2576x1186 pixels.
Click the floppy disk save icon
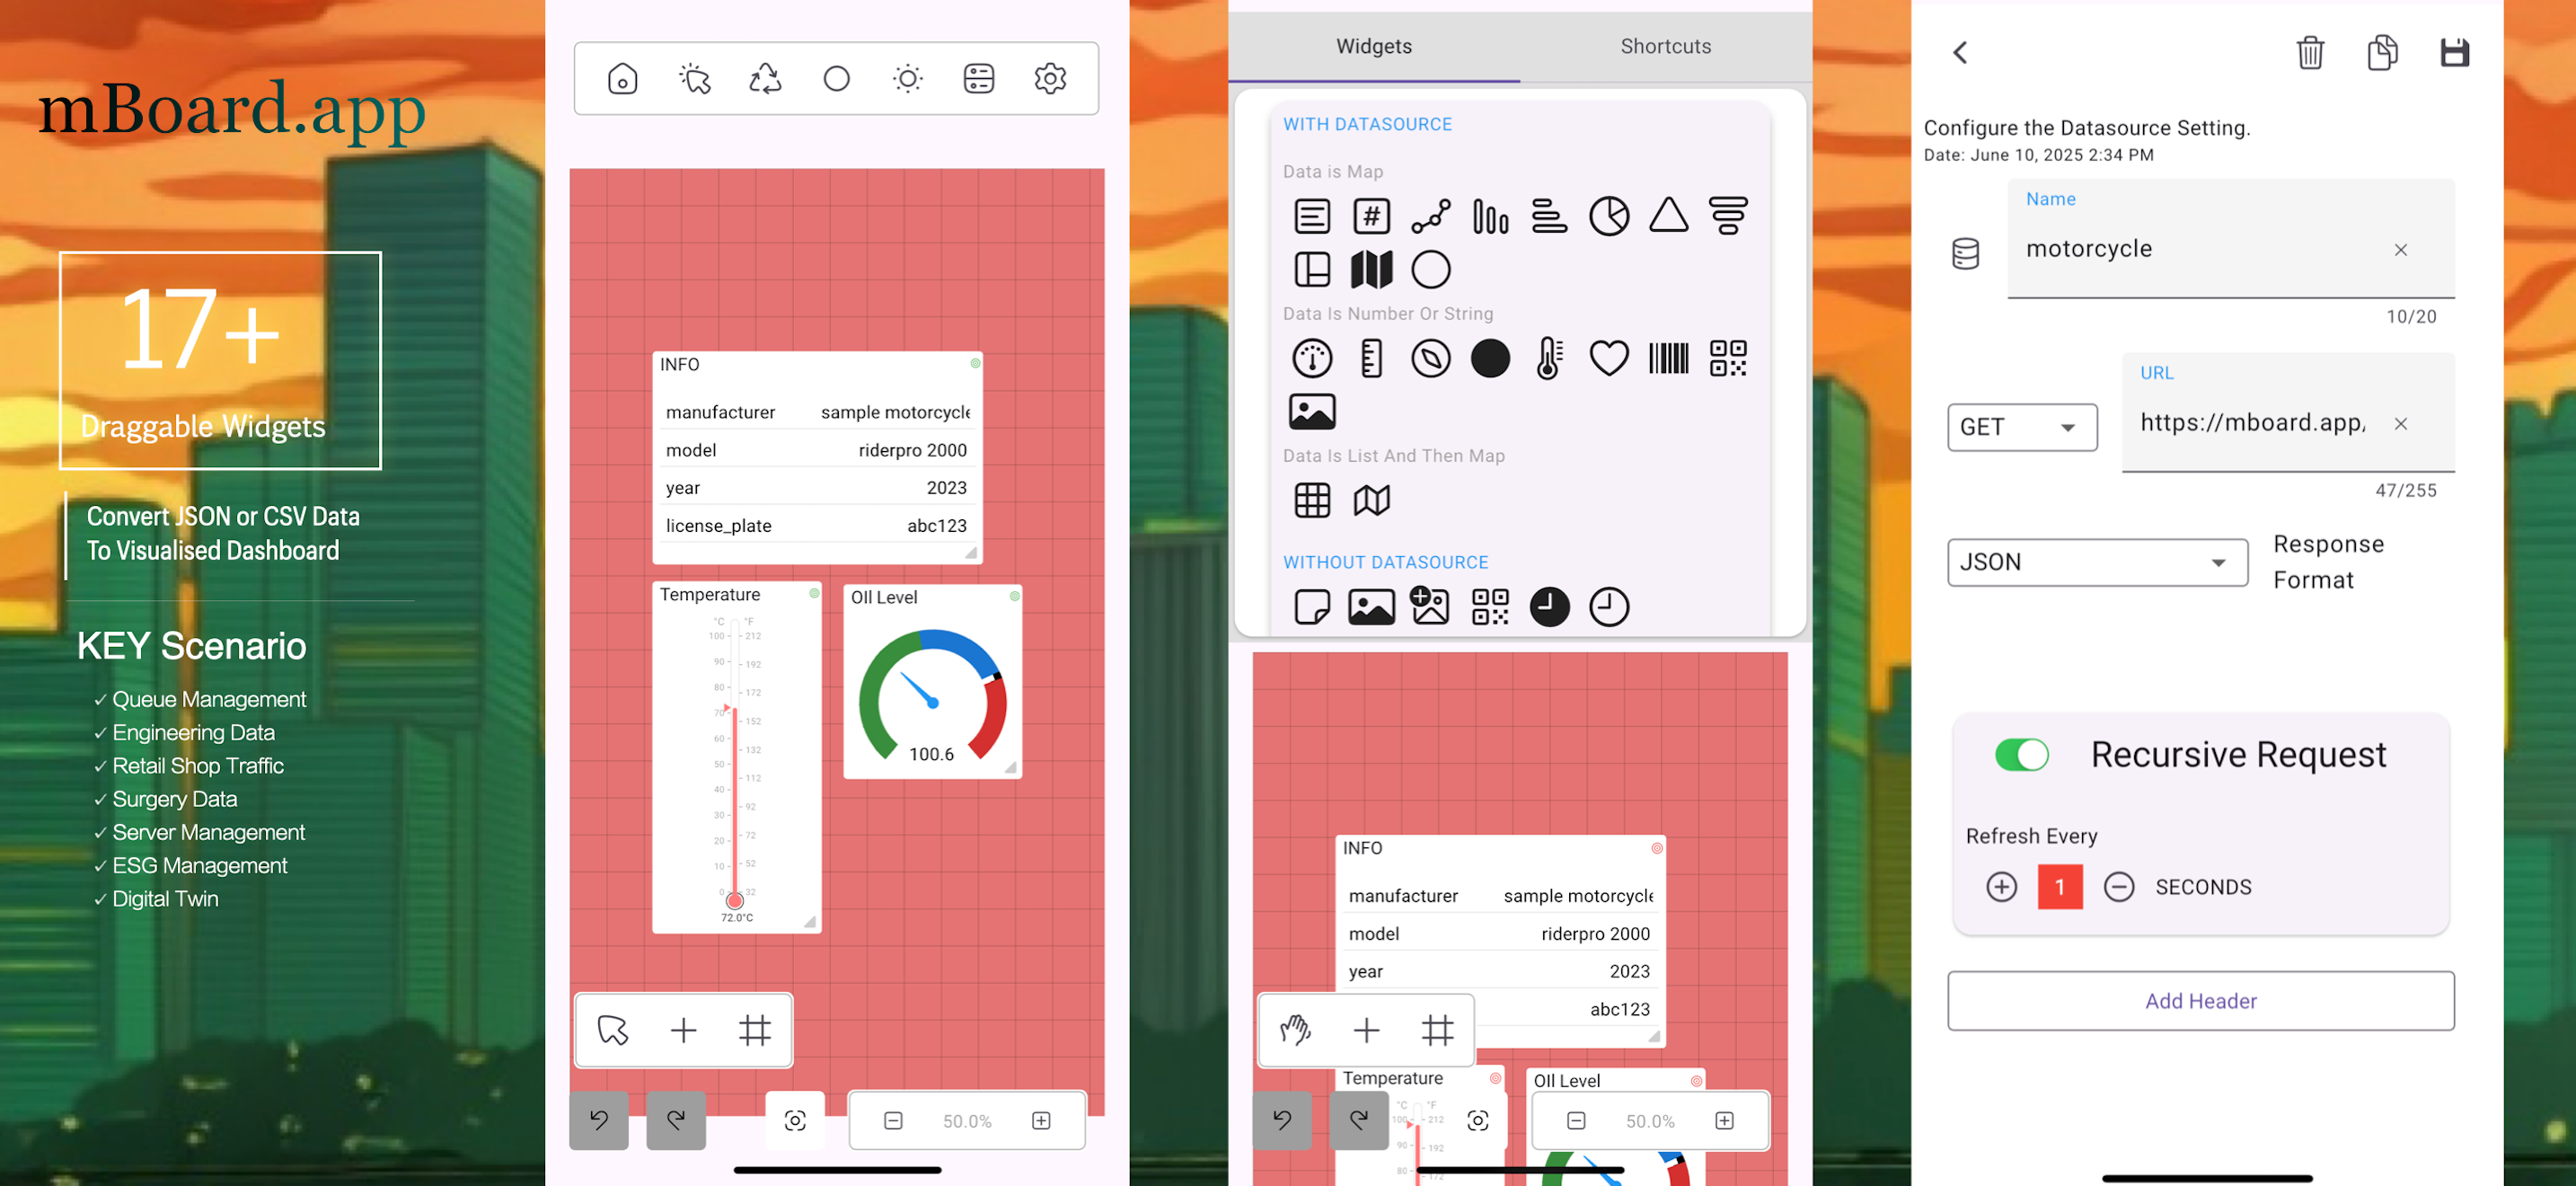click(2454, 52)
